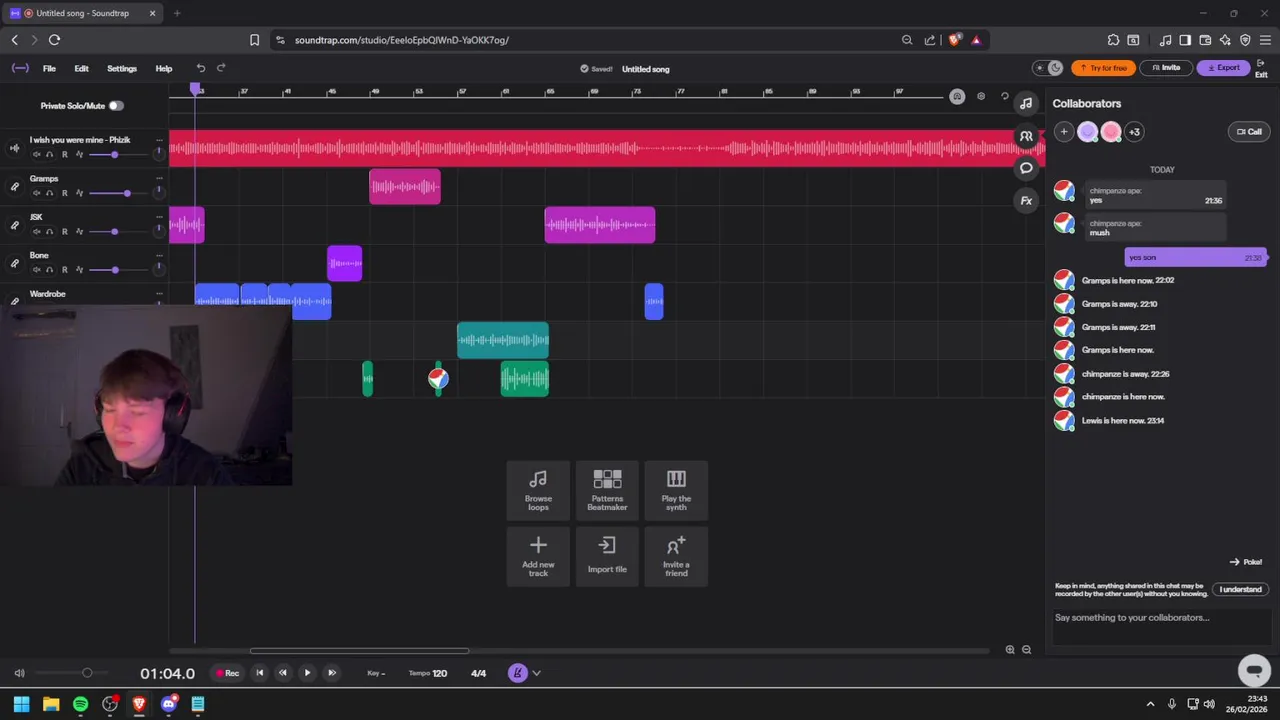
Task: Mute the JSK track
Action: click(37, 231)
